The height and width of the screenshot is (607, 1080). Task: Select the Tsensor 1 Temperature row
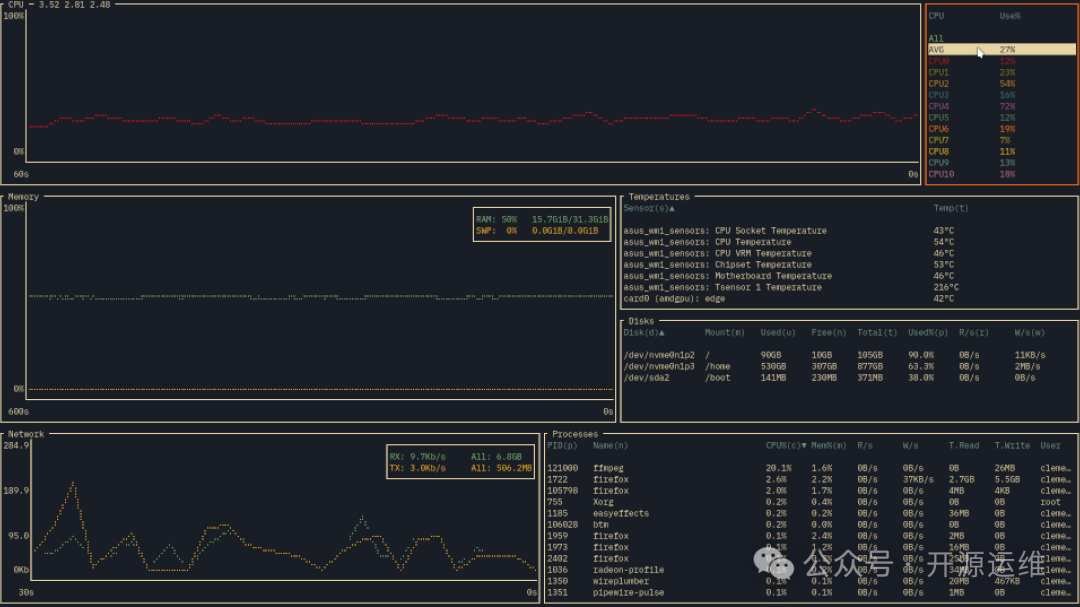(768, 287)
